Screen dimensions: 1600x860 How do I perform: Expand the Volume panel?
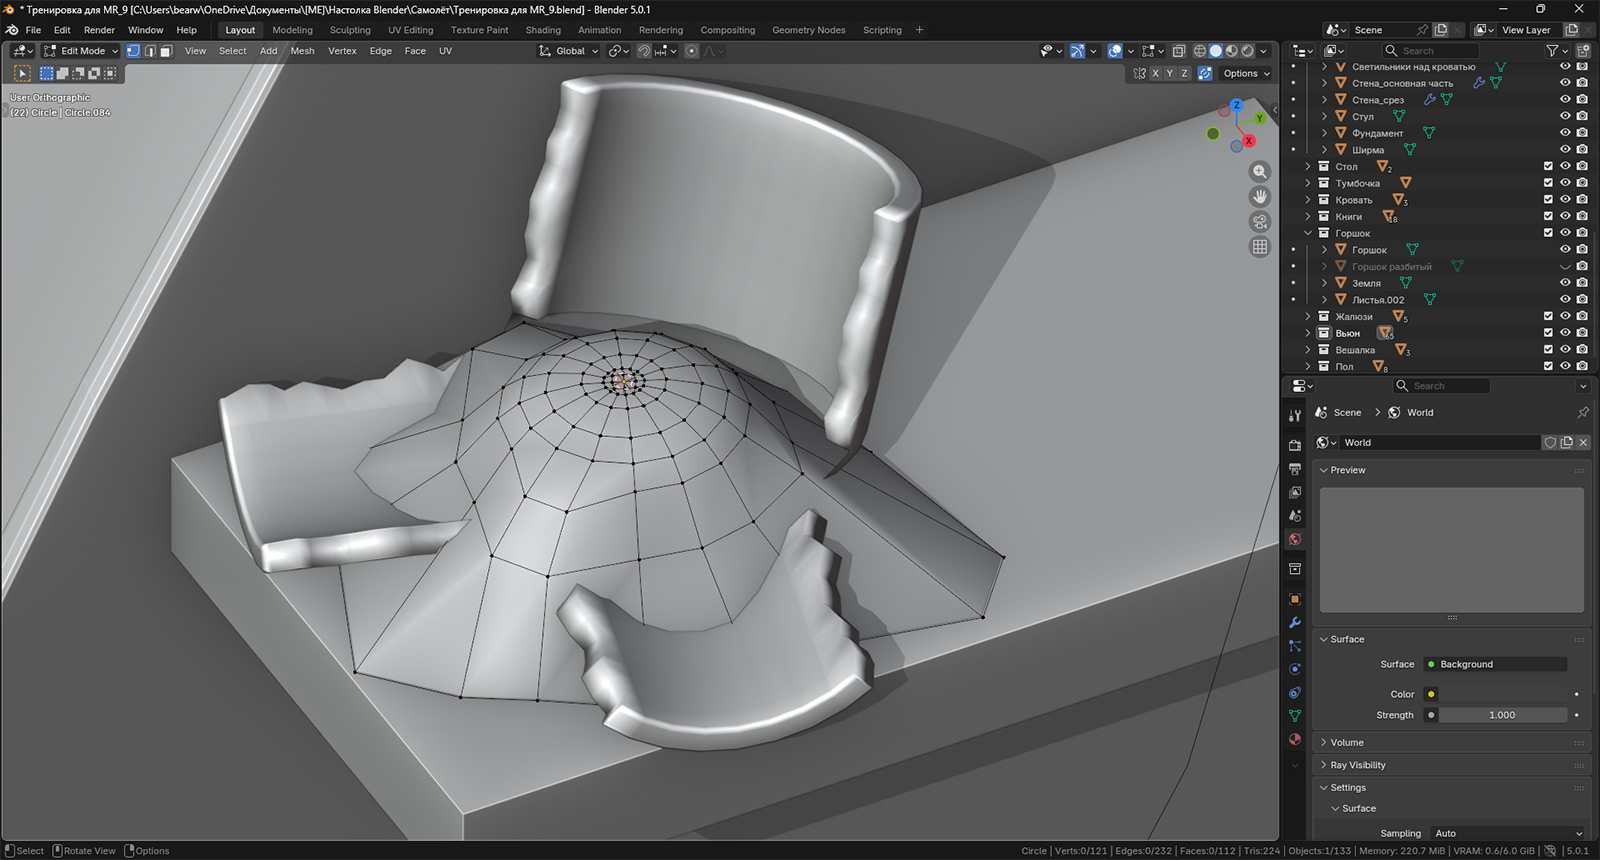coord(1346,743)
